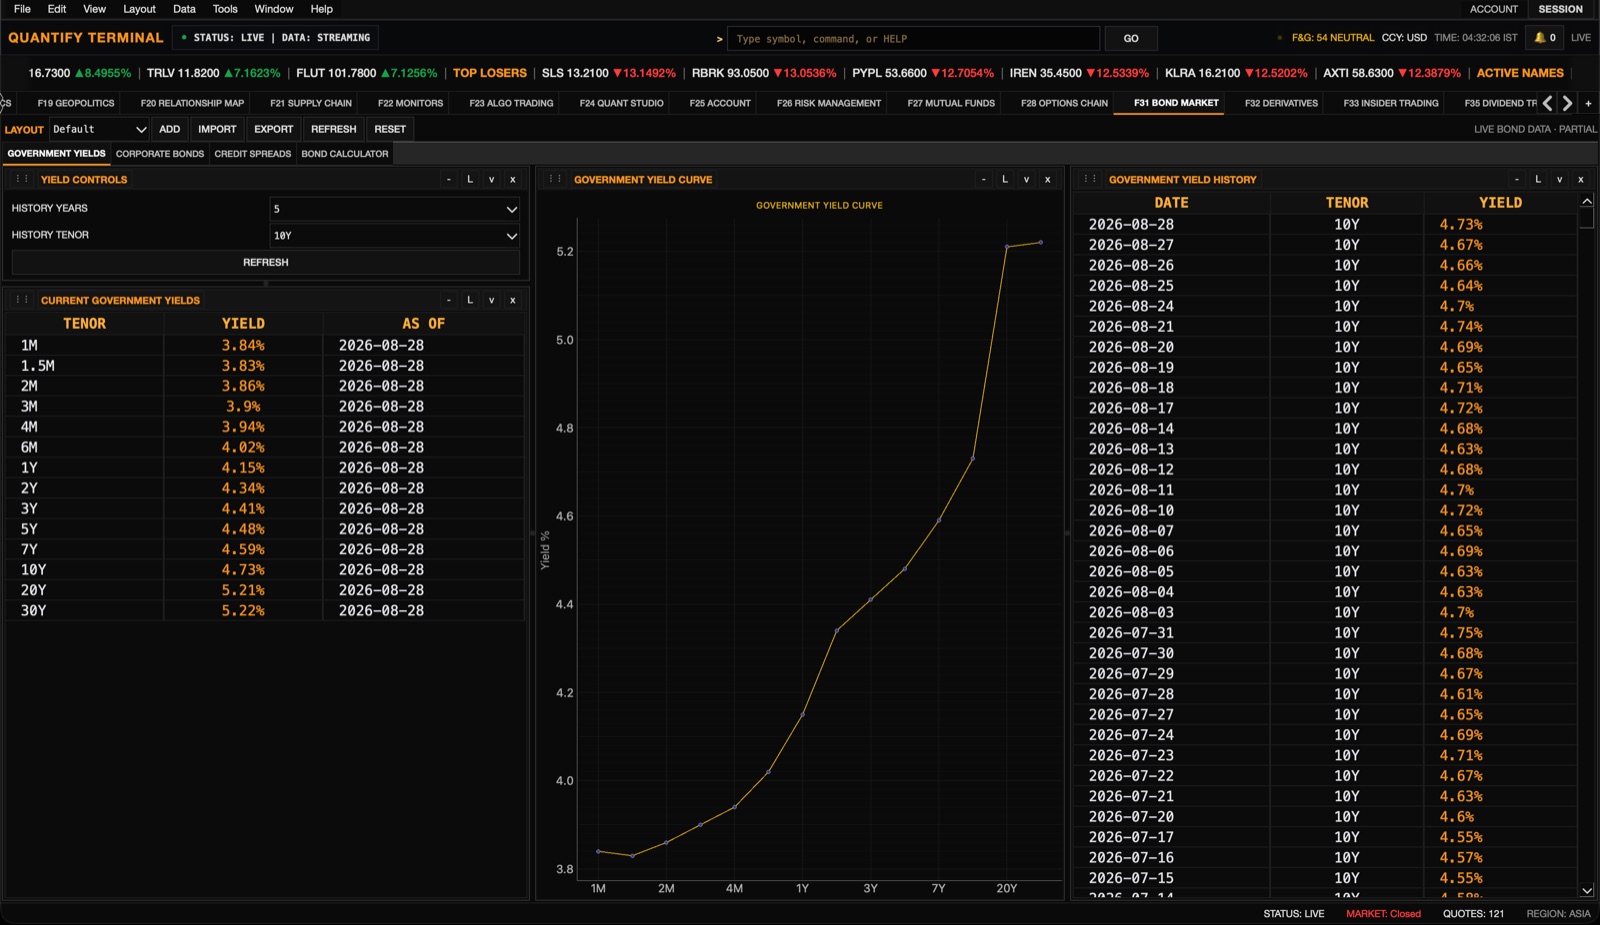Close Current Government Yields panel
This screenshot has height=925, width=1600.
pos(513,300)
